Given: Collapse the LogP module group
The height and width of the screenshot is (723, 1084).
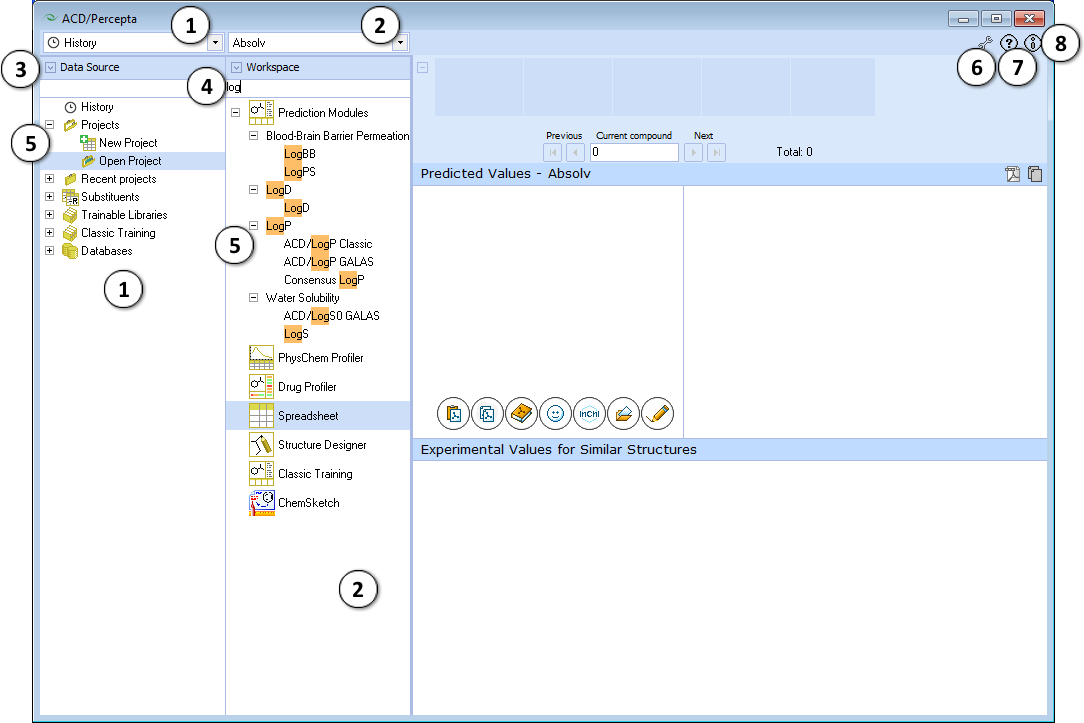Looking at the screenshot, I should click(x=254, y=226).
